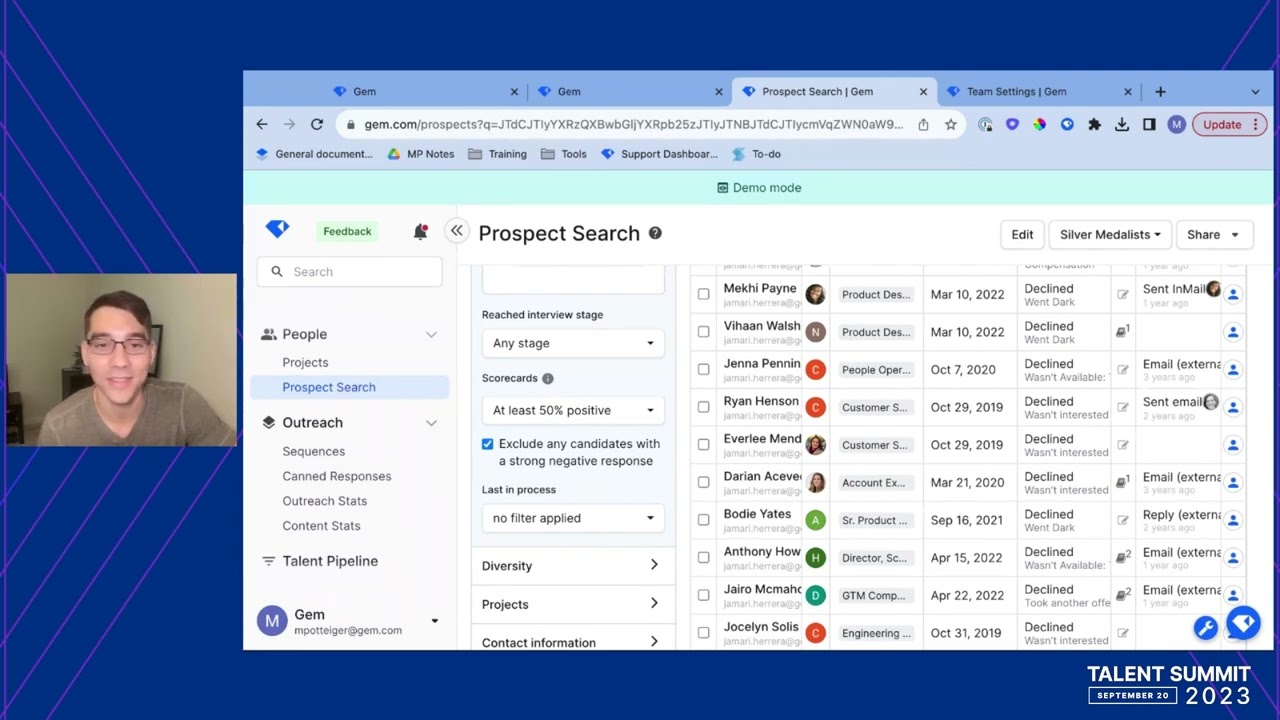Open Reached interview stage 'Any stage' dropdown
The height and width of the screenshot is (720, 1280).
[573, 343]
